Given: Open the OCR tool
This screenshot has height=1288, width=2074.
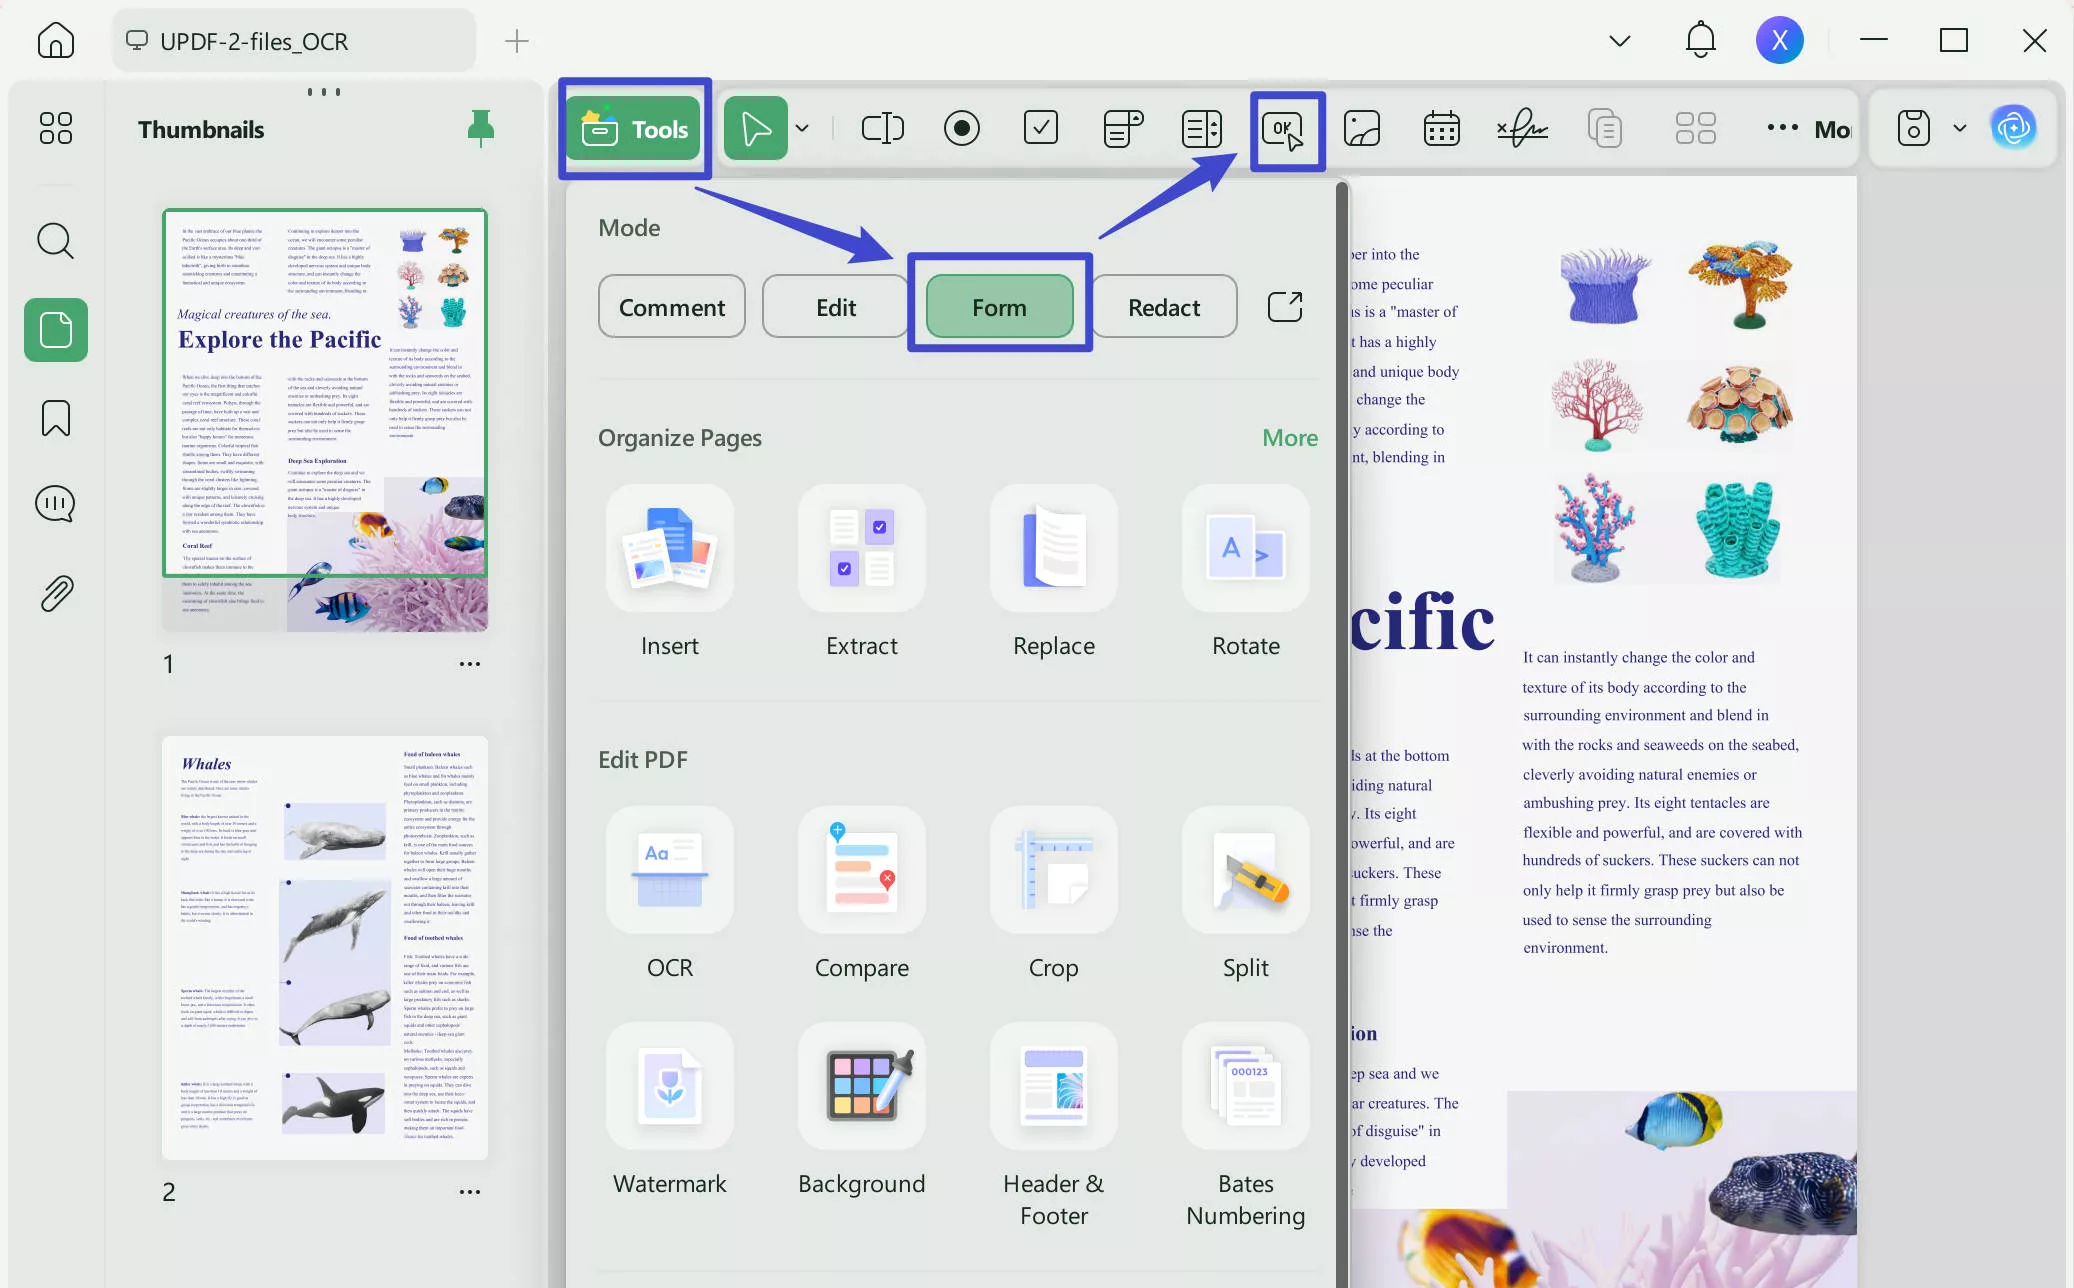Looking at the screenshot, I should [x=669, y=895].
